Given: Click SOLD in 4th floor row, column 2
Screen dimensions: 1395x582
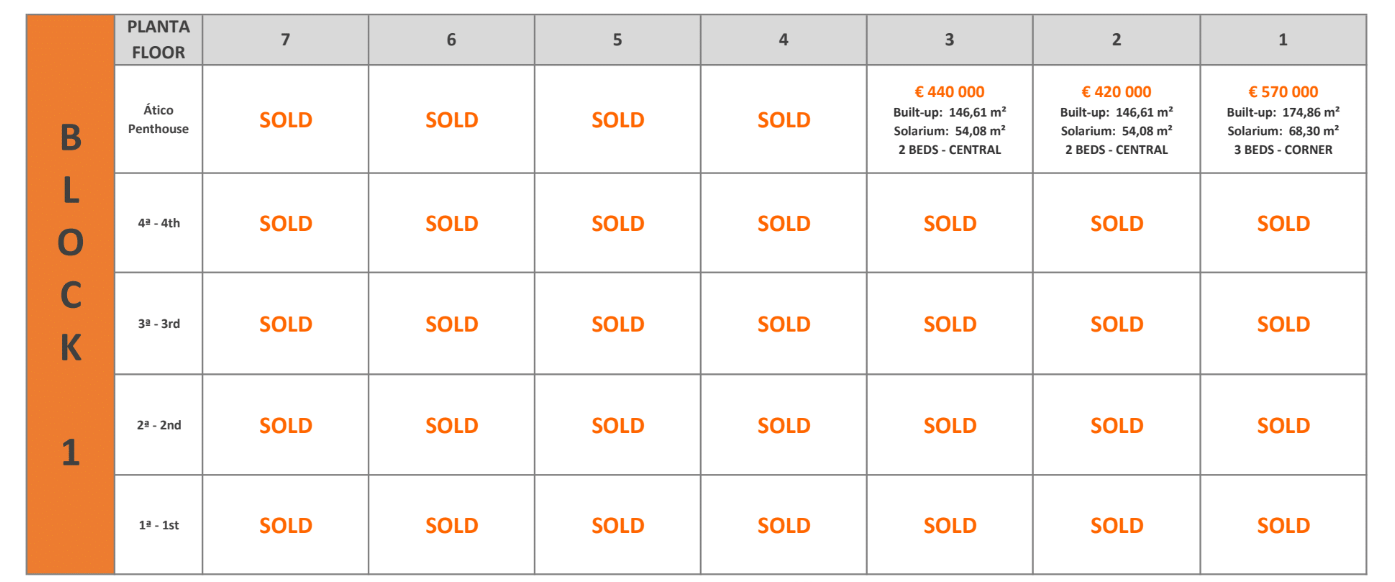Looking at the screenshot, I should click(1116, 223).
